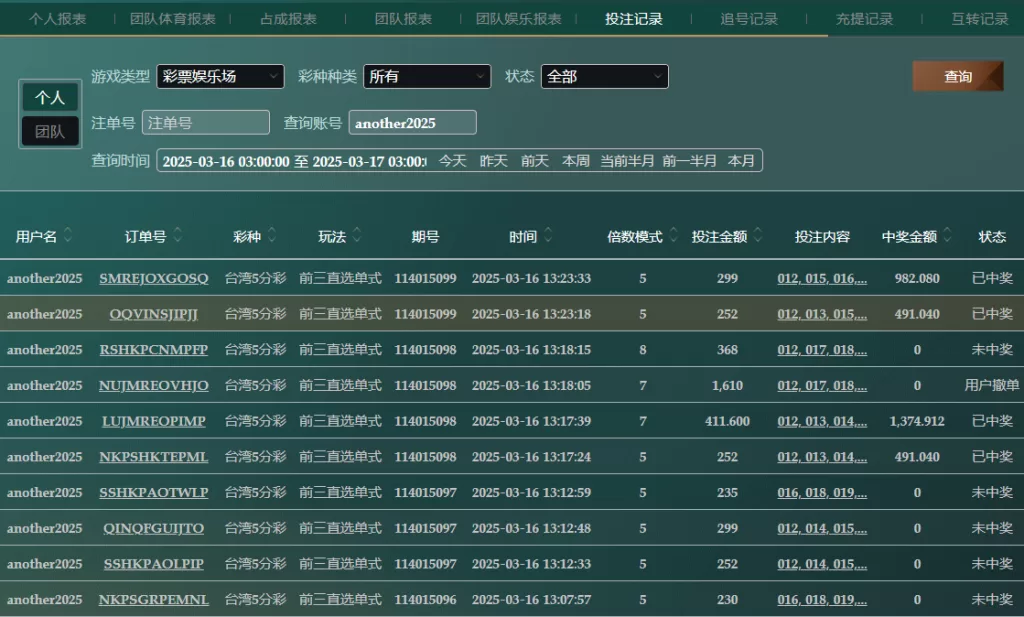
Task: View bet content for order NKPSGRPEMNL
Action: point(822,599)
